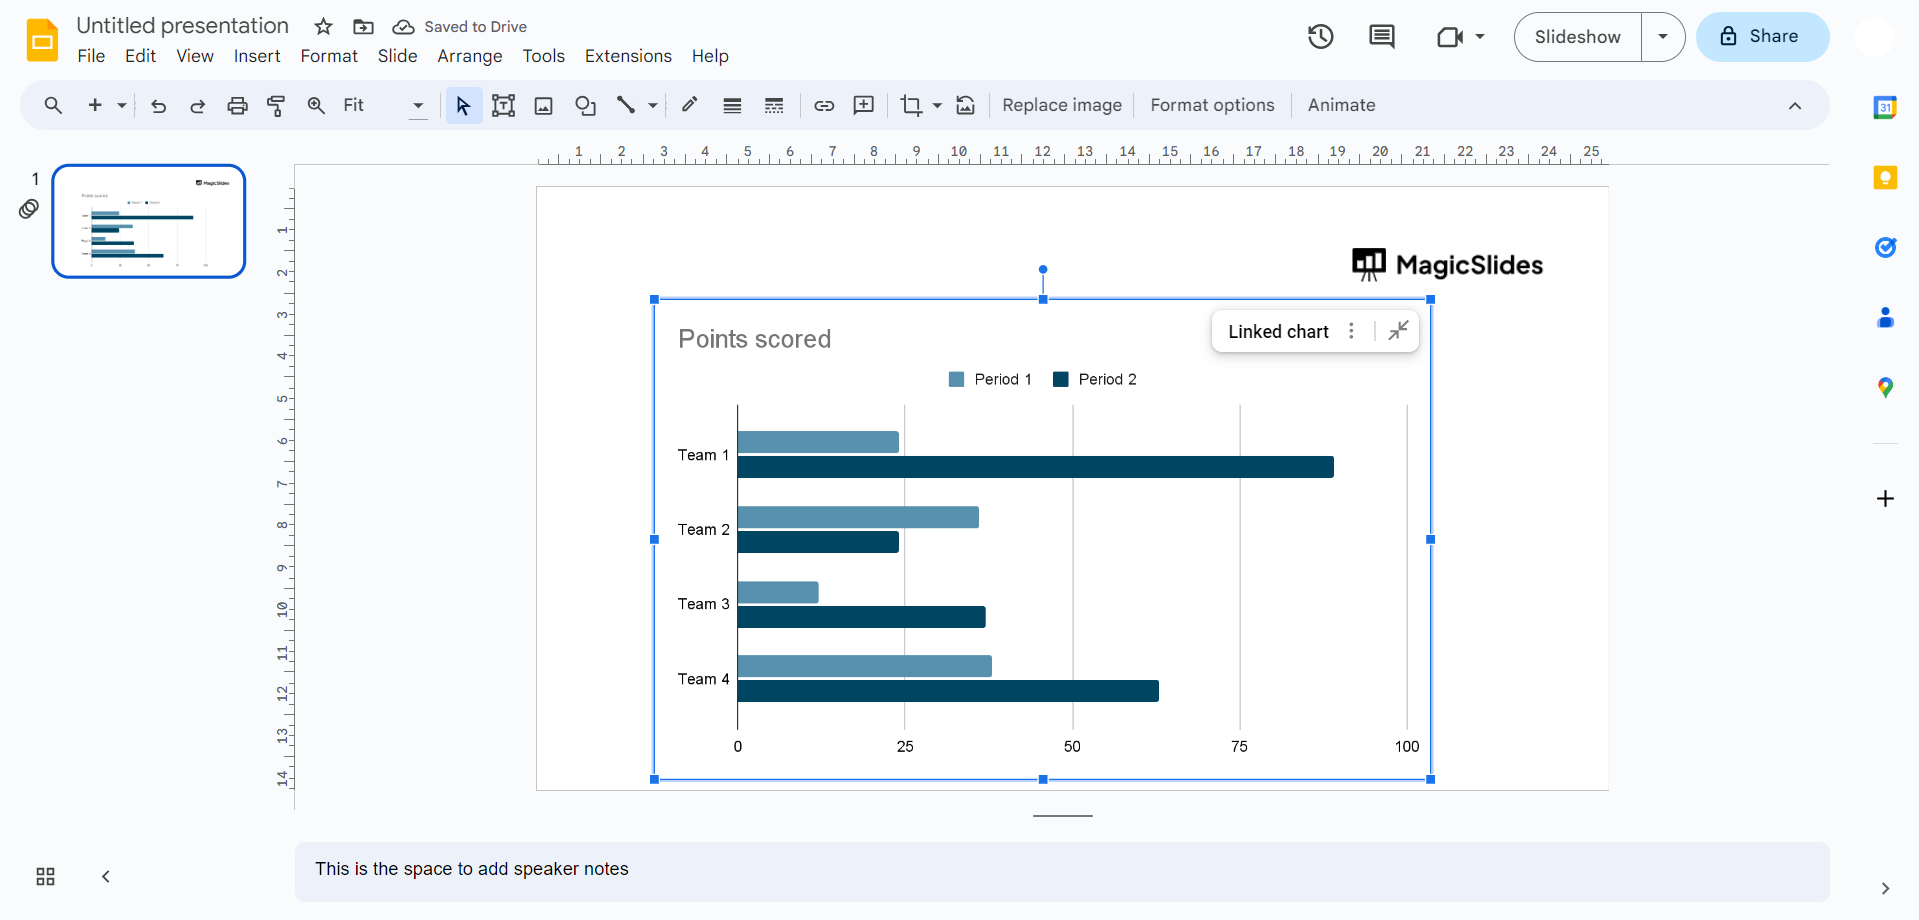Image resolution: width=1919 pixels, height=920 pixels.
Task: Select the Paint format tool
Action: tap(276, 106)
